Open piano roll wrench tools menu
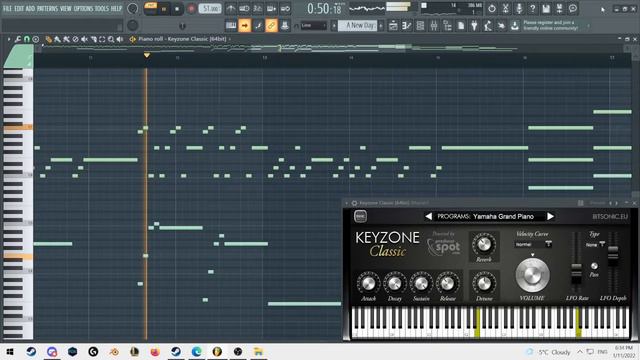640x360 pixels. click(x=18, y=39)
